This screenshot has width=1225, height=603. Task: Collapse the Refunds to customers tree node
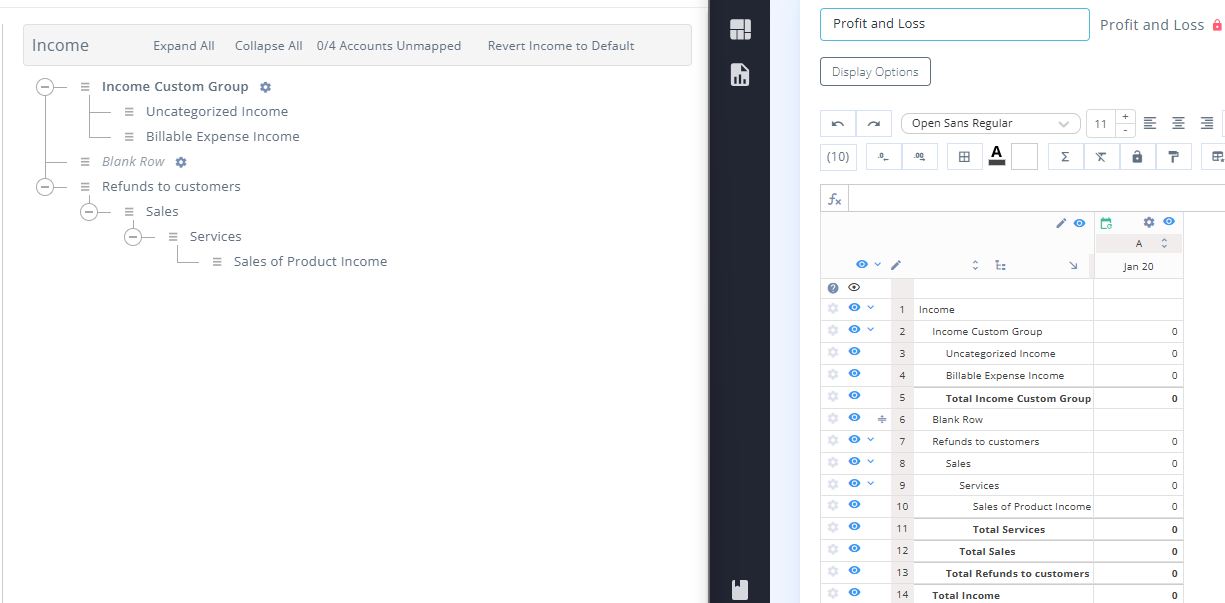coord(45,187)
